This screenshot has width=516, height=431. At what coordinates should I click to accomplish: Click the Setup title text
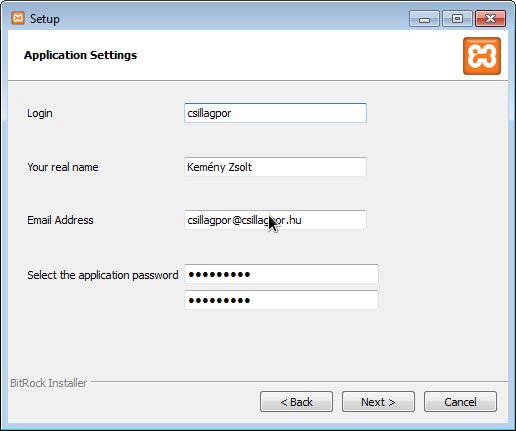point(45,19)
